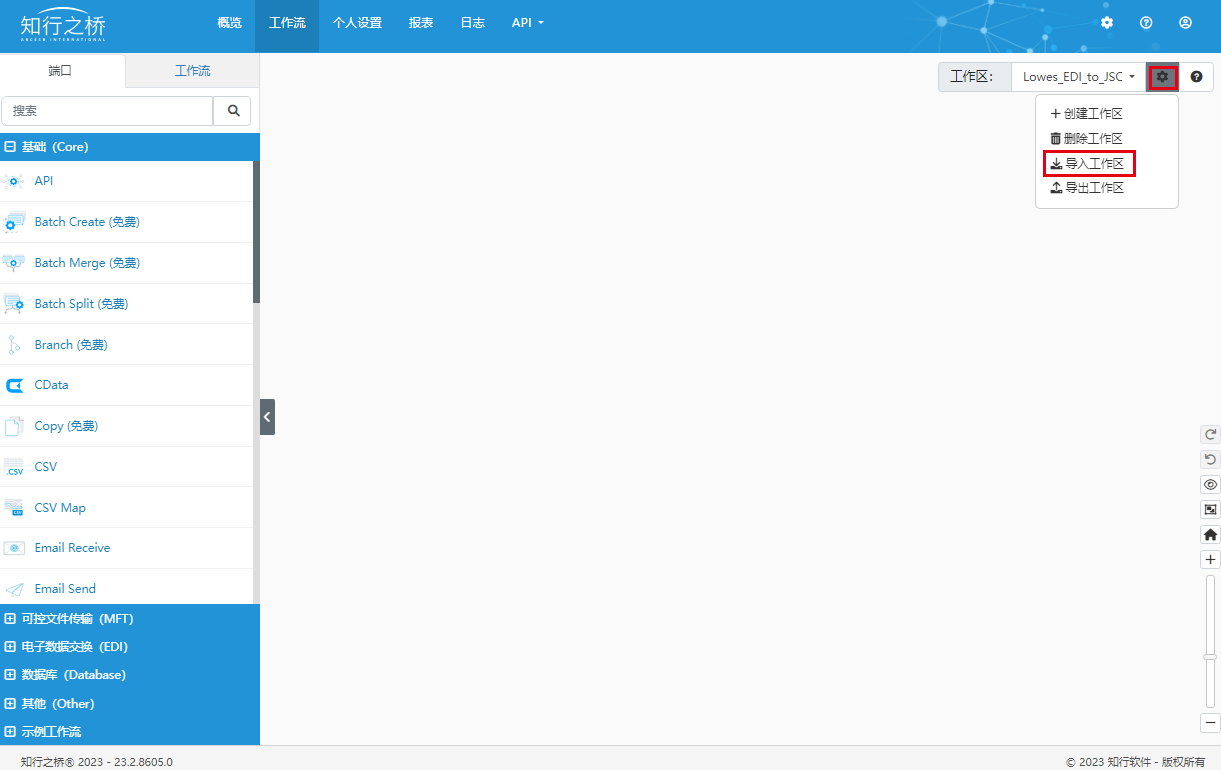This screenshot has height=770, width=1221.
Task: Click the zoom out minus button
Action: [1210, 722]
